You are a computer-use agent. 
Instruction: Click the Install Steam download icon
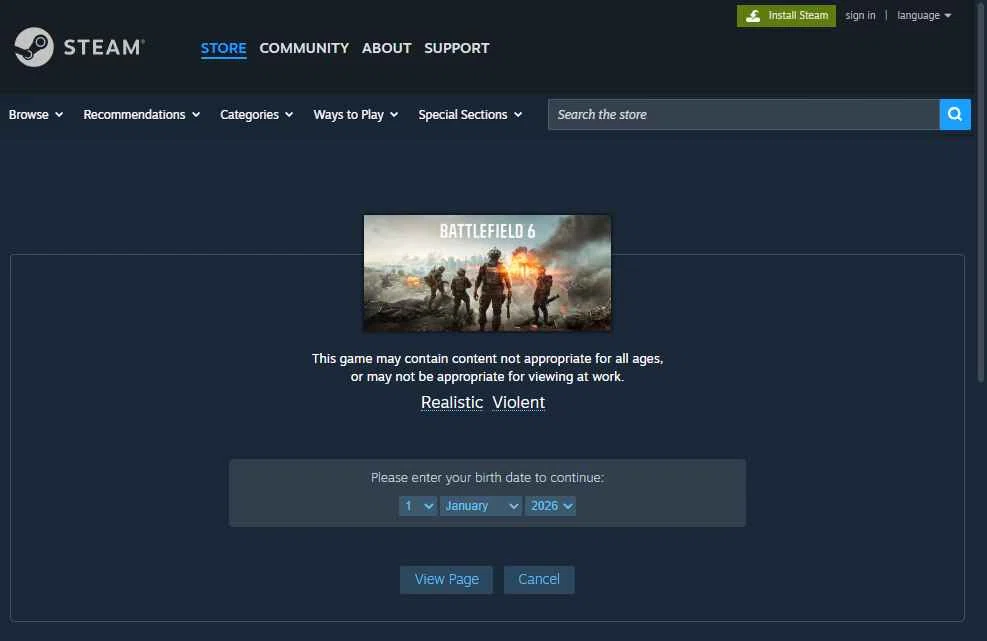[753, 16]
